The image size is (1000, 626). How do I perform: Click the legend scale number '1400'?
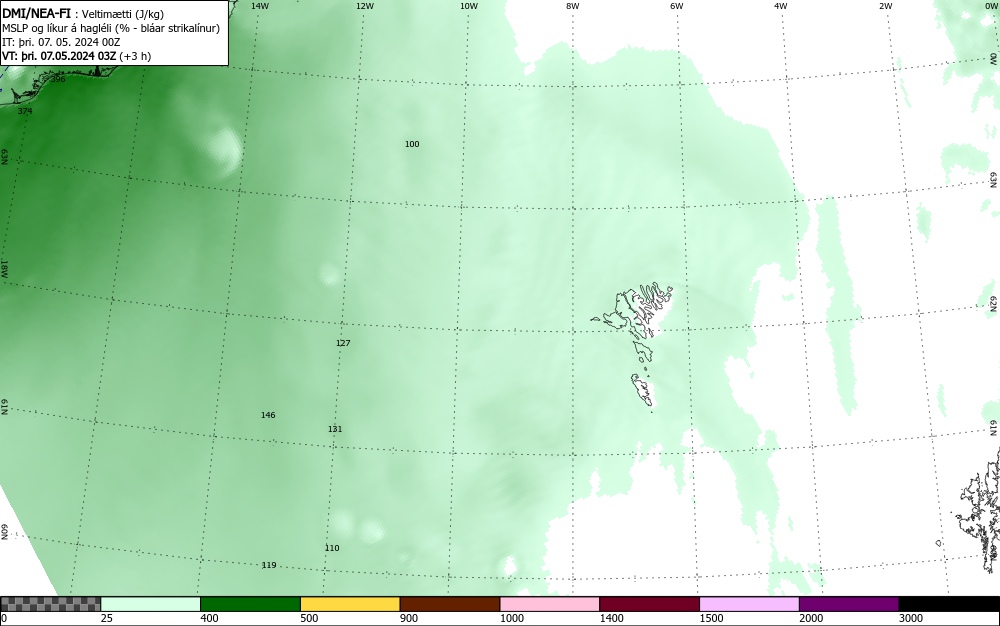tap(612, 618)
